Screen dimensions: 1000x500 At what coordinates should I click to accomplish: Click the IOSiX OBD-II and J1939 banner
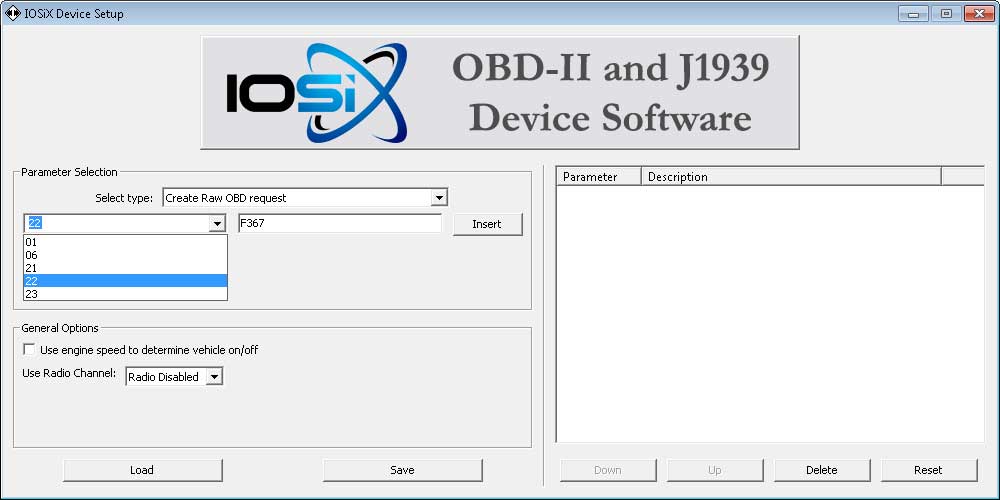pos(499,92)
